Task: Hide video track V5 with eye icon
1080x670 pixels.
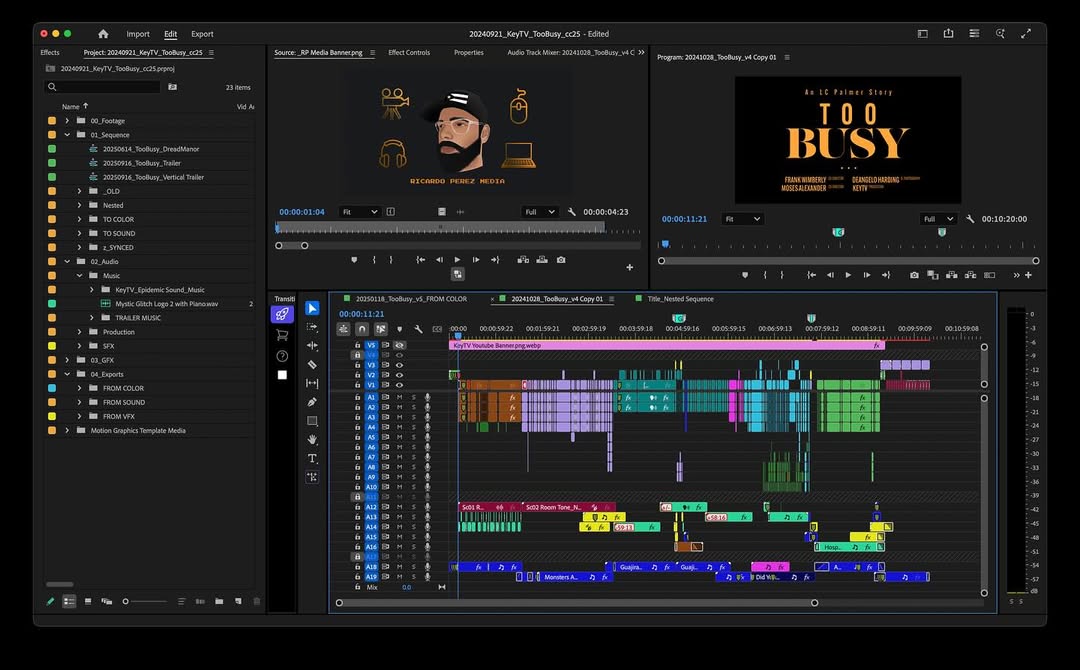Action: click(399, 345)
